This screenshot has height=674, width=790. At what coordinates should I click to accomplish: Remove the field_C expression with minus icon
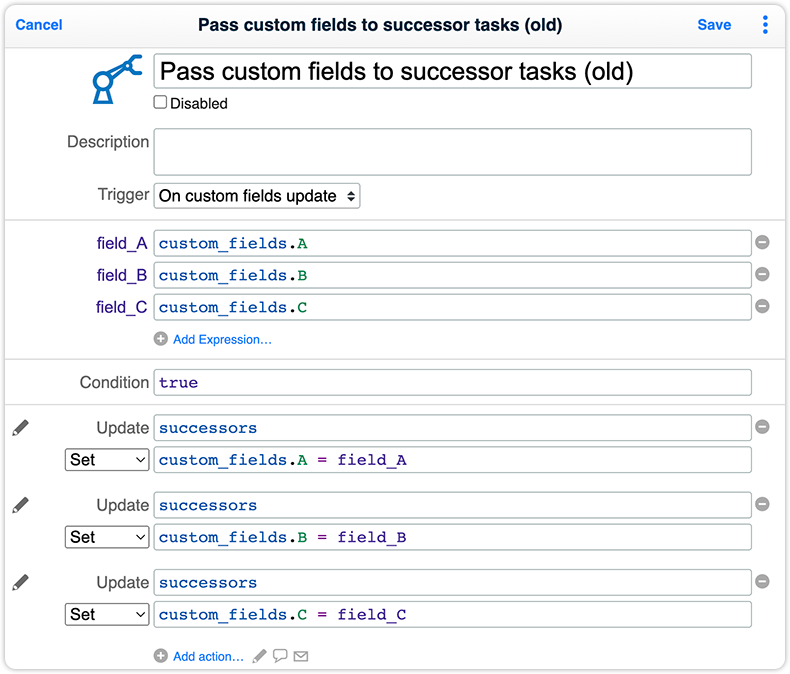point(762,306)
